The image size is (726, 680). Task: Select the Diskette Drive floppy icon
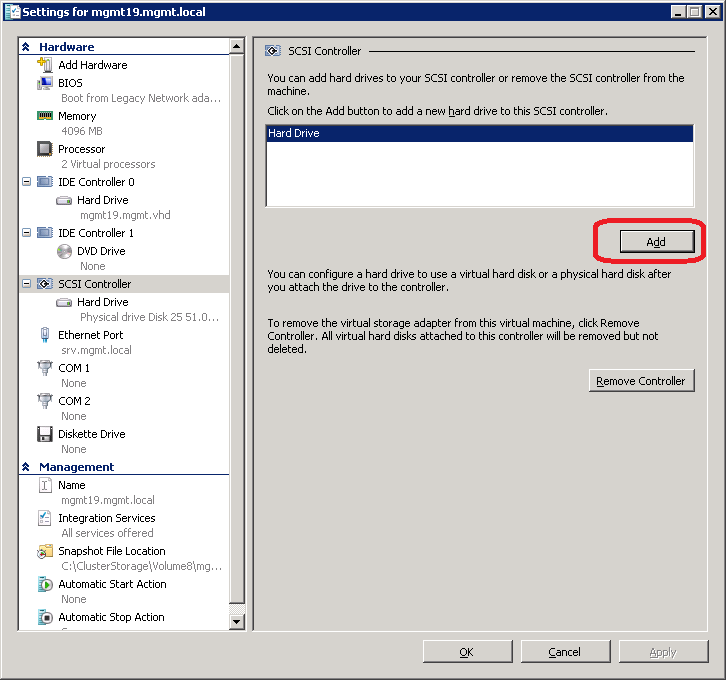click(x=45, y=434)
